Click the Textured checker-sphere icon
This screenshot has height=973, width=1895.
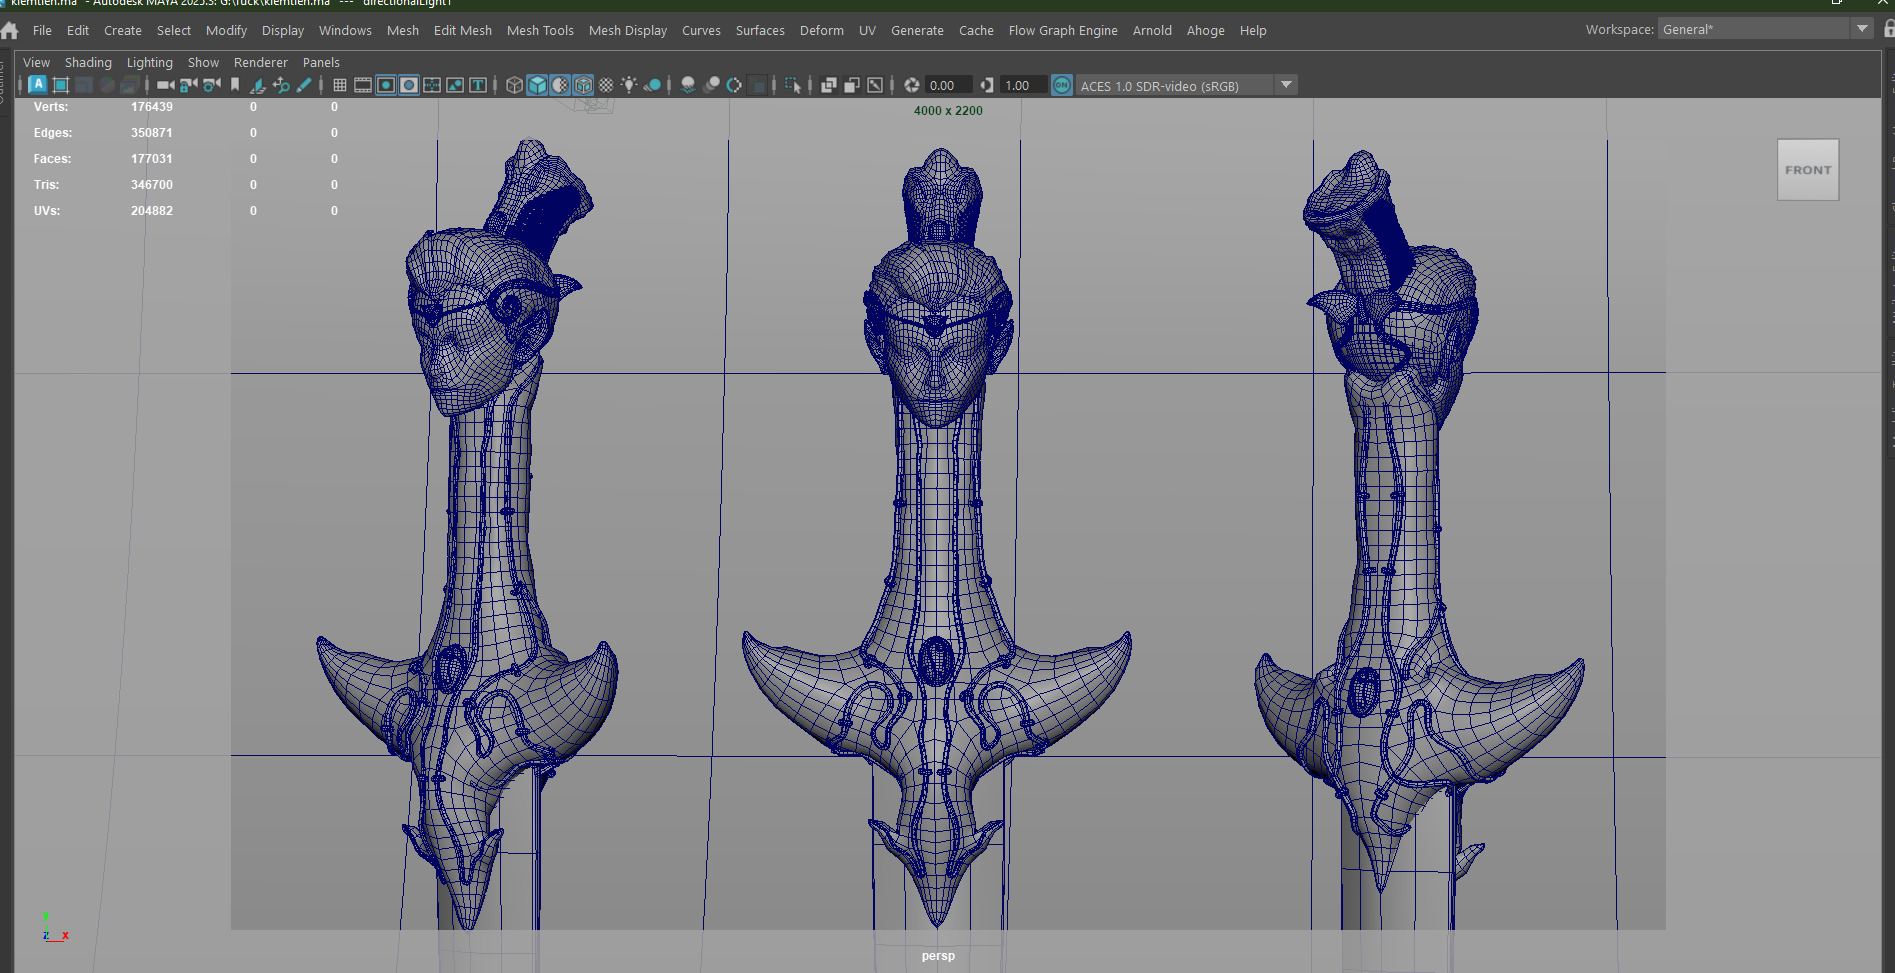pyautogui.click(x=606, y=85)
